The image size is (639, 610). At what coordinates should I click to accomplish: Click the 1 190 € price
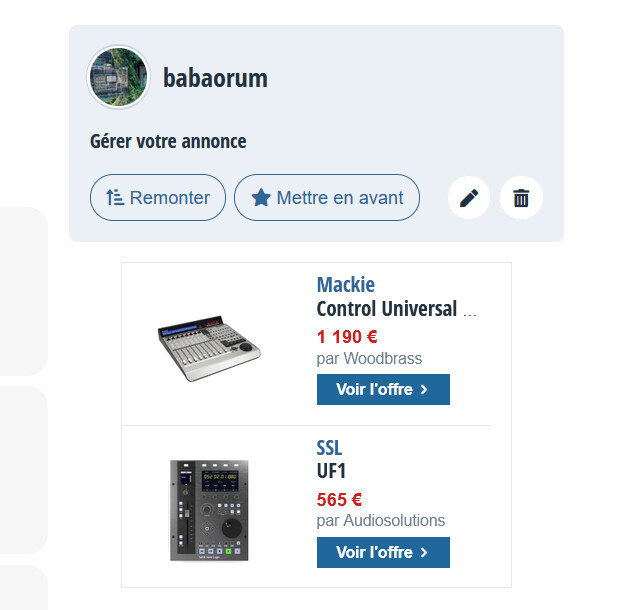click(x=347, y=337)
